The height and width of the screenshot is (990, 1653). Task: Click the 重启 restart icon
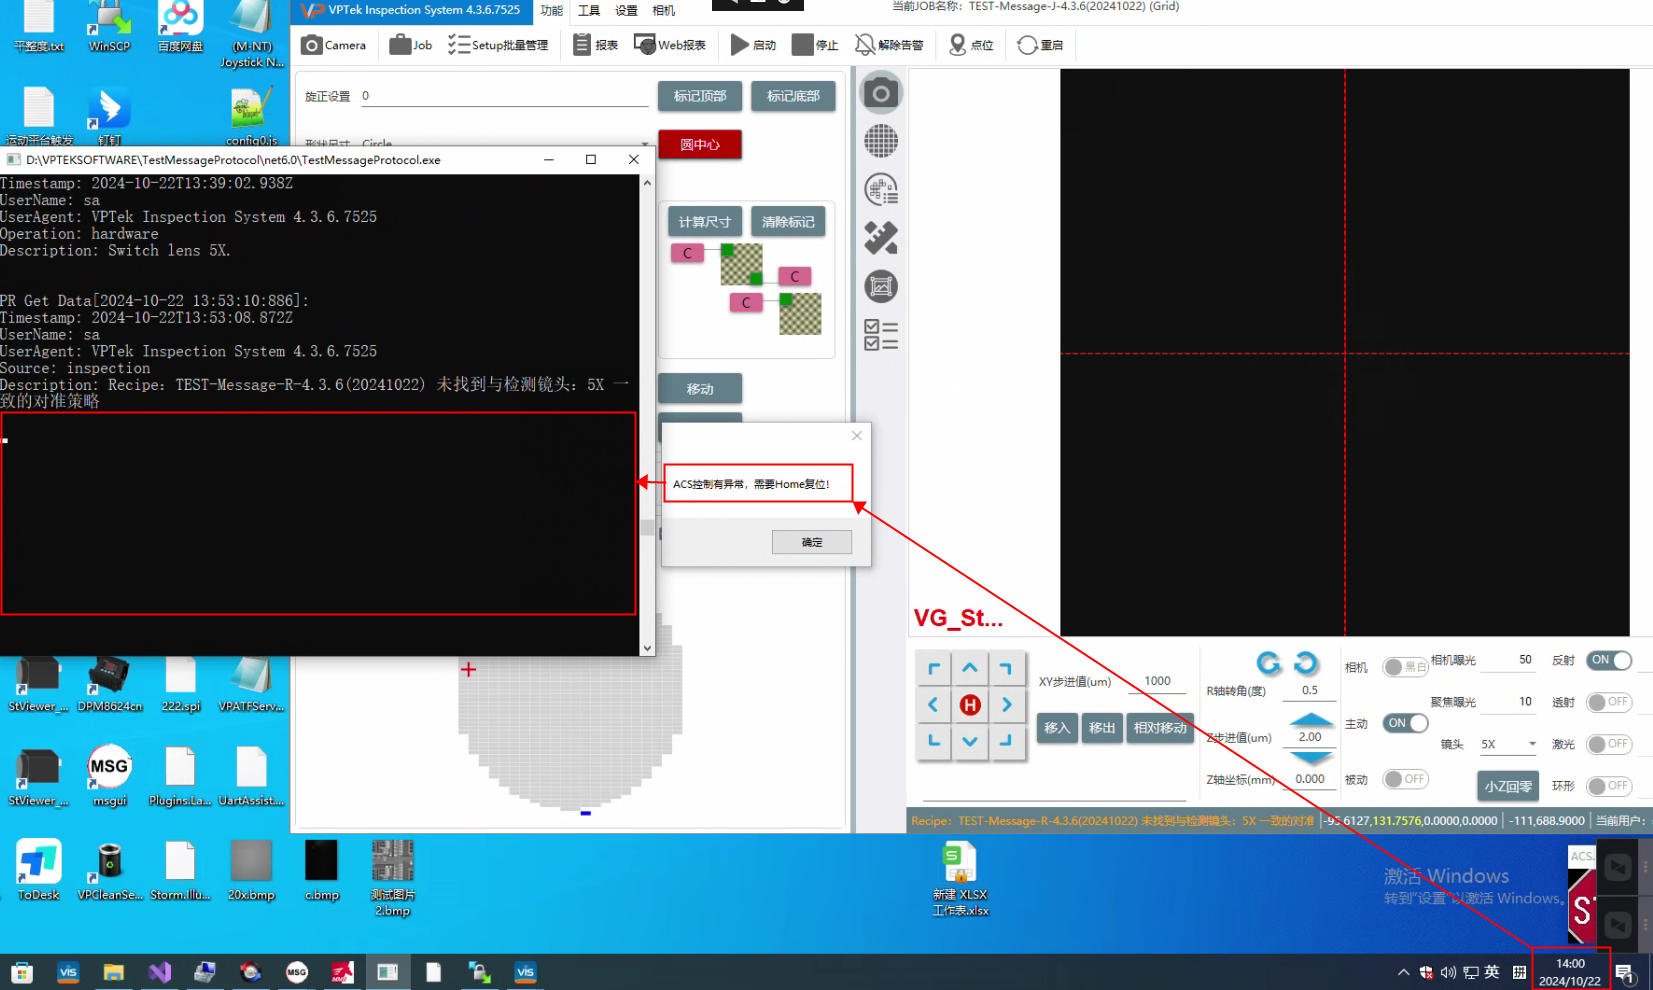pos(1040,45)
